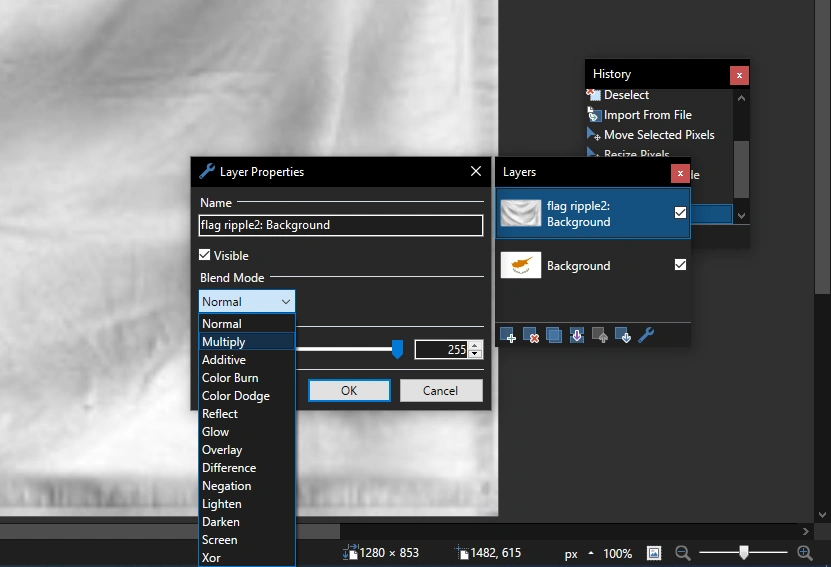This screenshot has width=831, height=567.
Task: Click the 1482, 615 cursor coordinates text
Action: tap(496, 553)
